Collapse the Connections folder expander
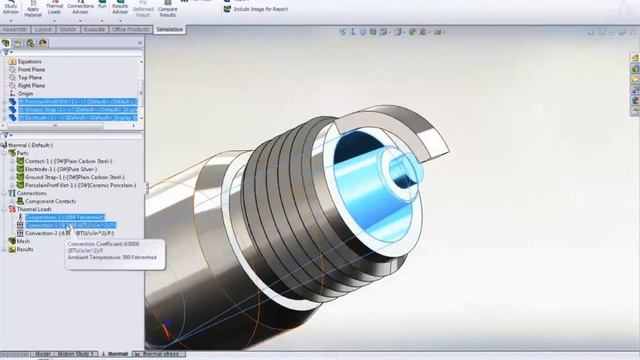The image size is (640, 360). [x=4, y=193]
